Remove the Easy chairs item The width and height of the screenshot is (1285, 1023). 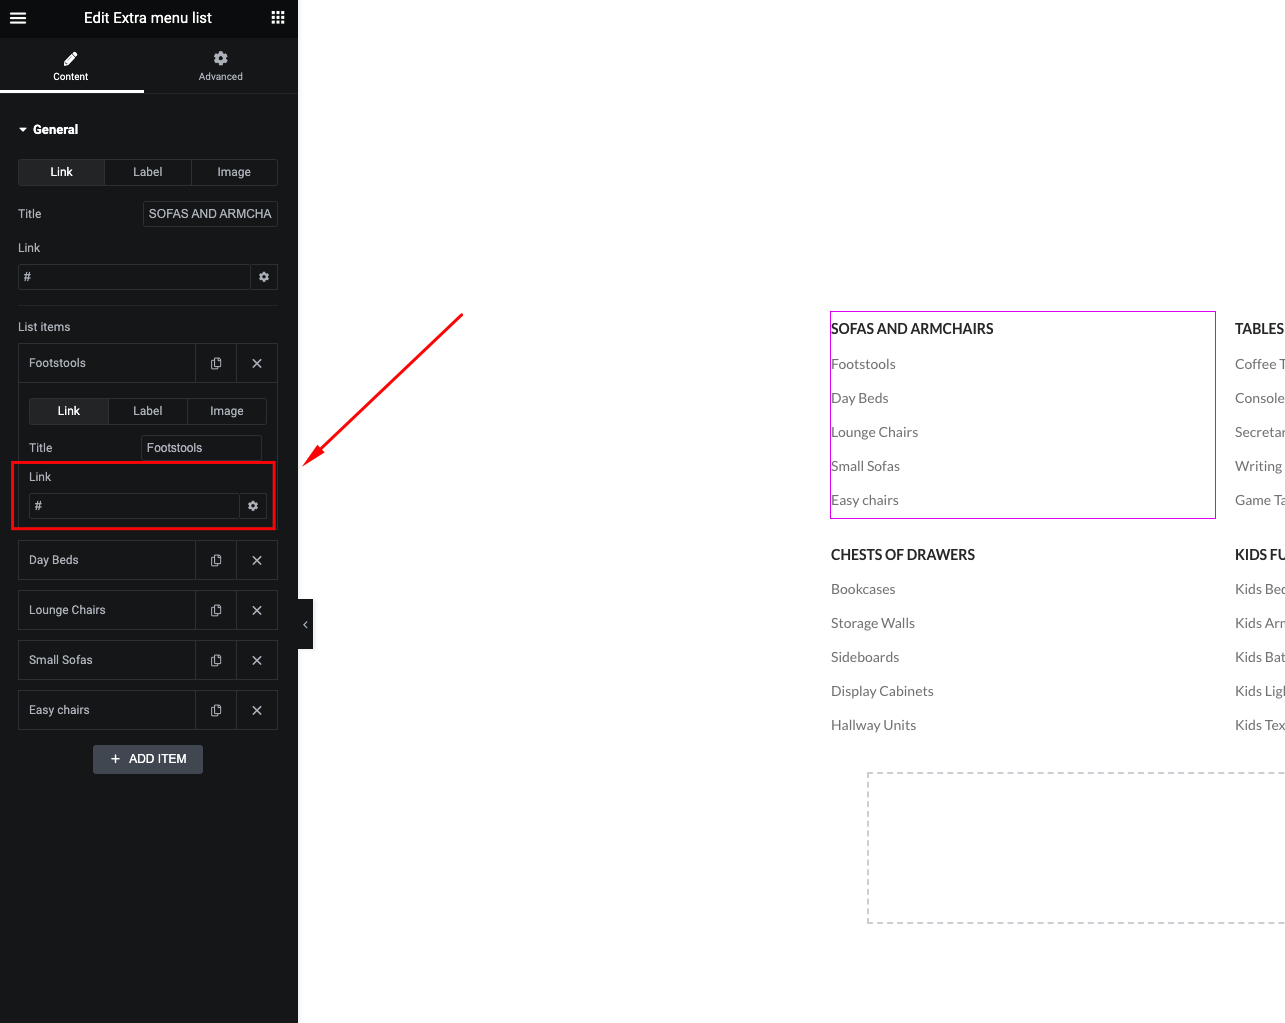tap(257, 710)
